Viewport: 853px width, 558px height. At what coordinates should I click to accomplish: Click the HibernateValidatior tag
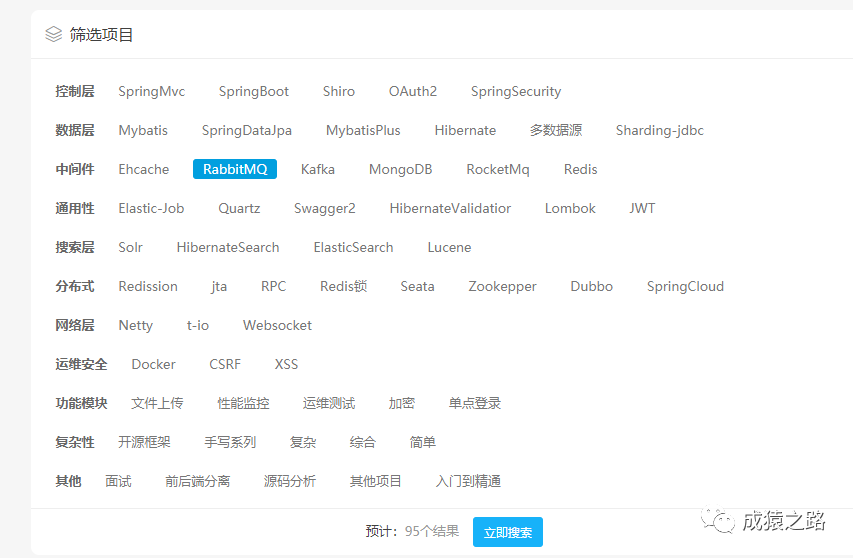point(450,208)
